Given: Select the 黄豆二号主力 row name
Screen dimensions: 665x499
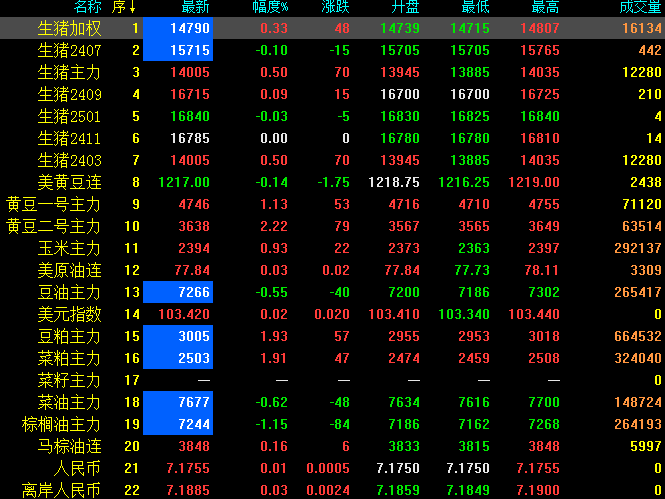Looking at the screenshot, I should click(53, 227).
